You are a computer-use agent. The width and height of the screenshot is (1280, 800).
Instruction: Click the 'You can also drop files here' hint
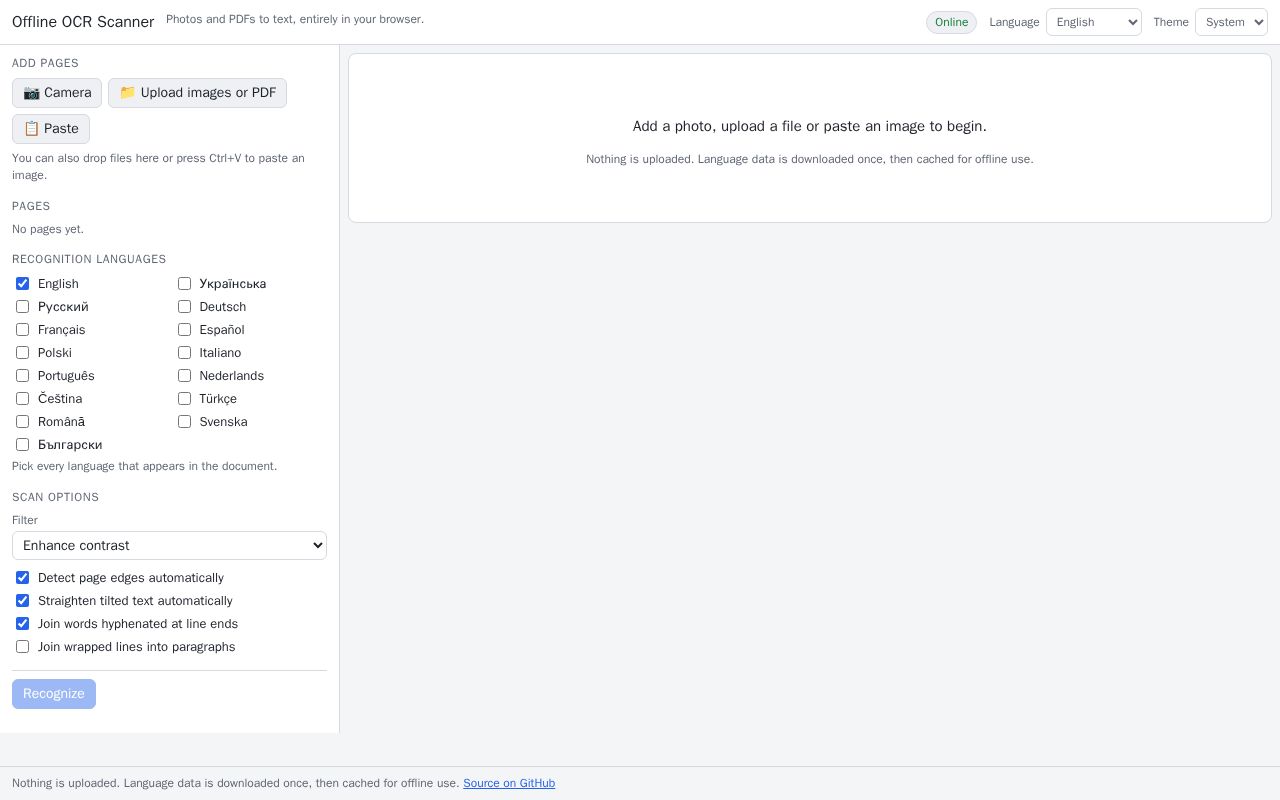click(x=158, y=166)
